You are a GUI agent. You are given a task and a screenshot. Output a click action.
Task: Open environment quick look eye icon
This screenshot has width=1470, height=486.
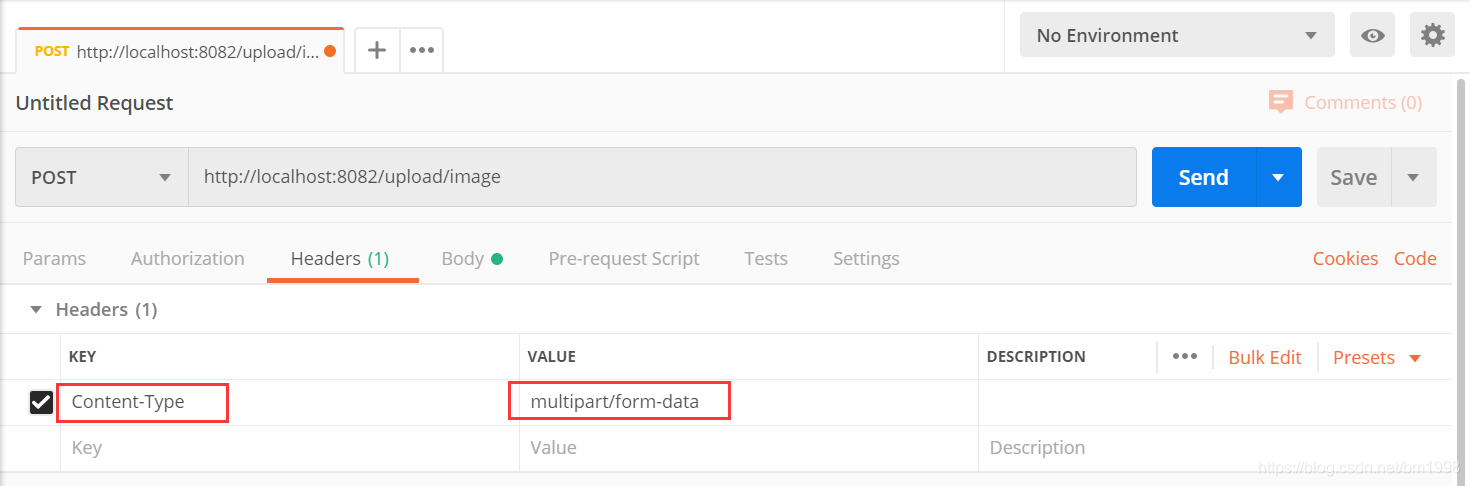pyautogui.click(x=1373, y=36)
